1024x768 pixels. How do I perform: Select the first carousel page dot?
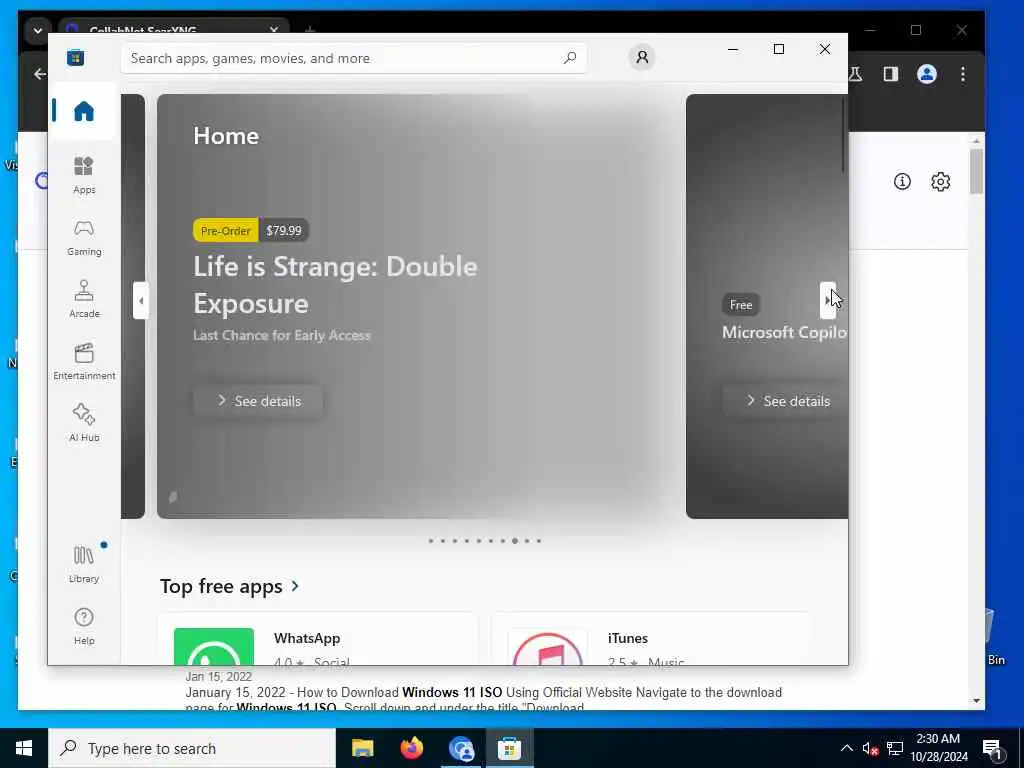(x=430, y=541)
